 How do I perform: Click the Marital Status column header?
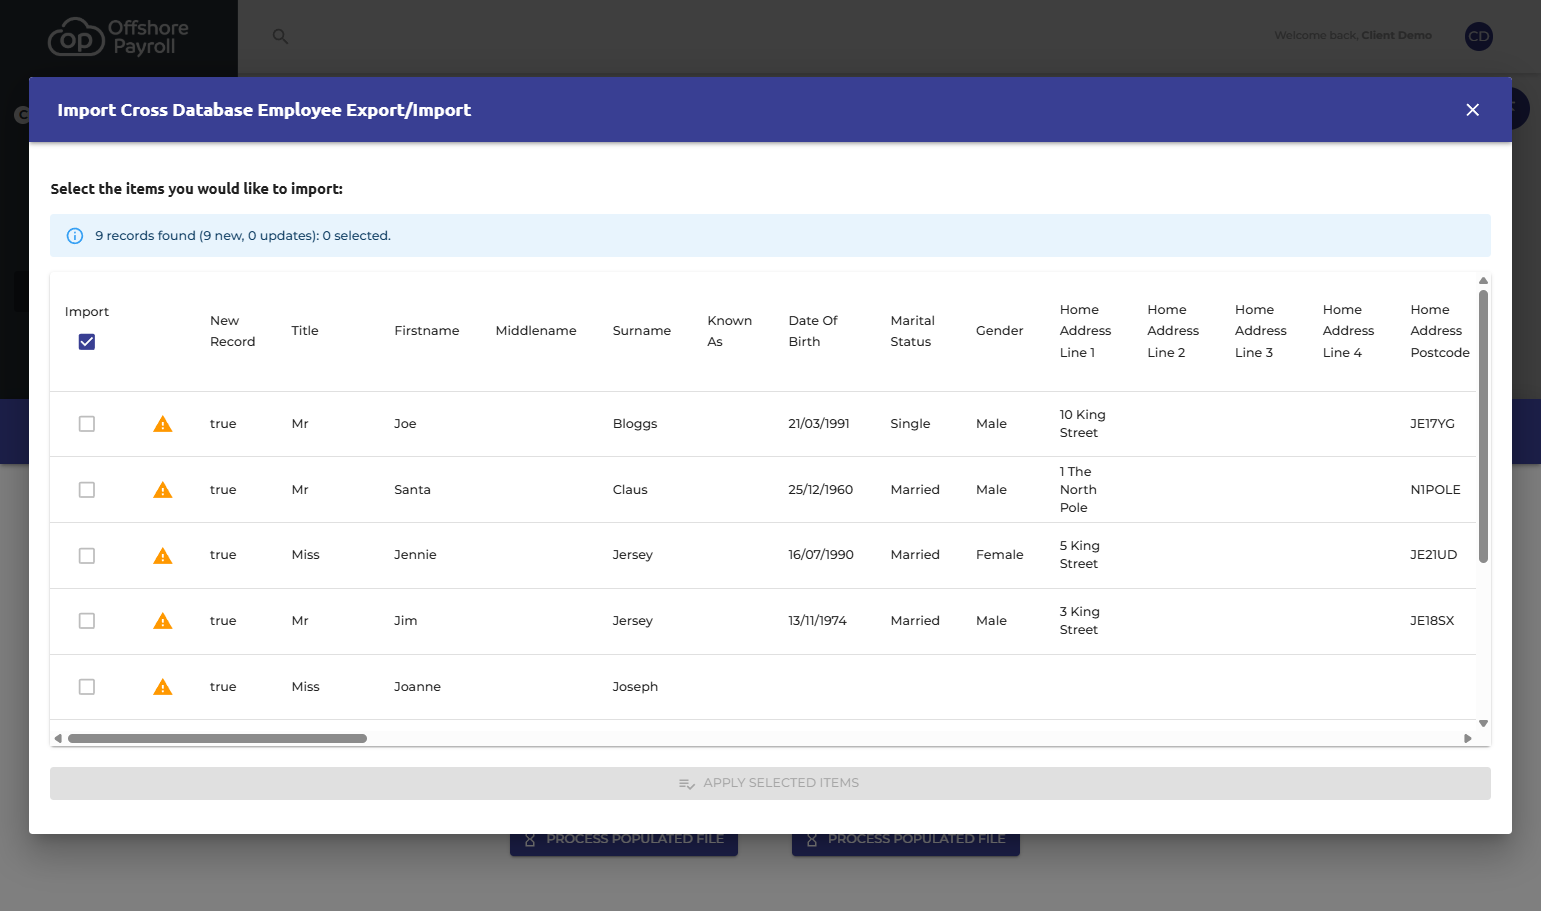click(x=912, y=331)
